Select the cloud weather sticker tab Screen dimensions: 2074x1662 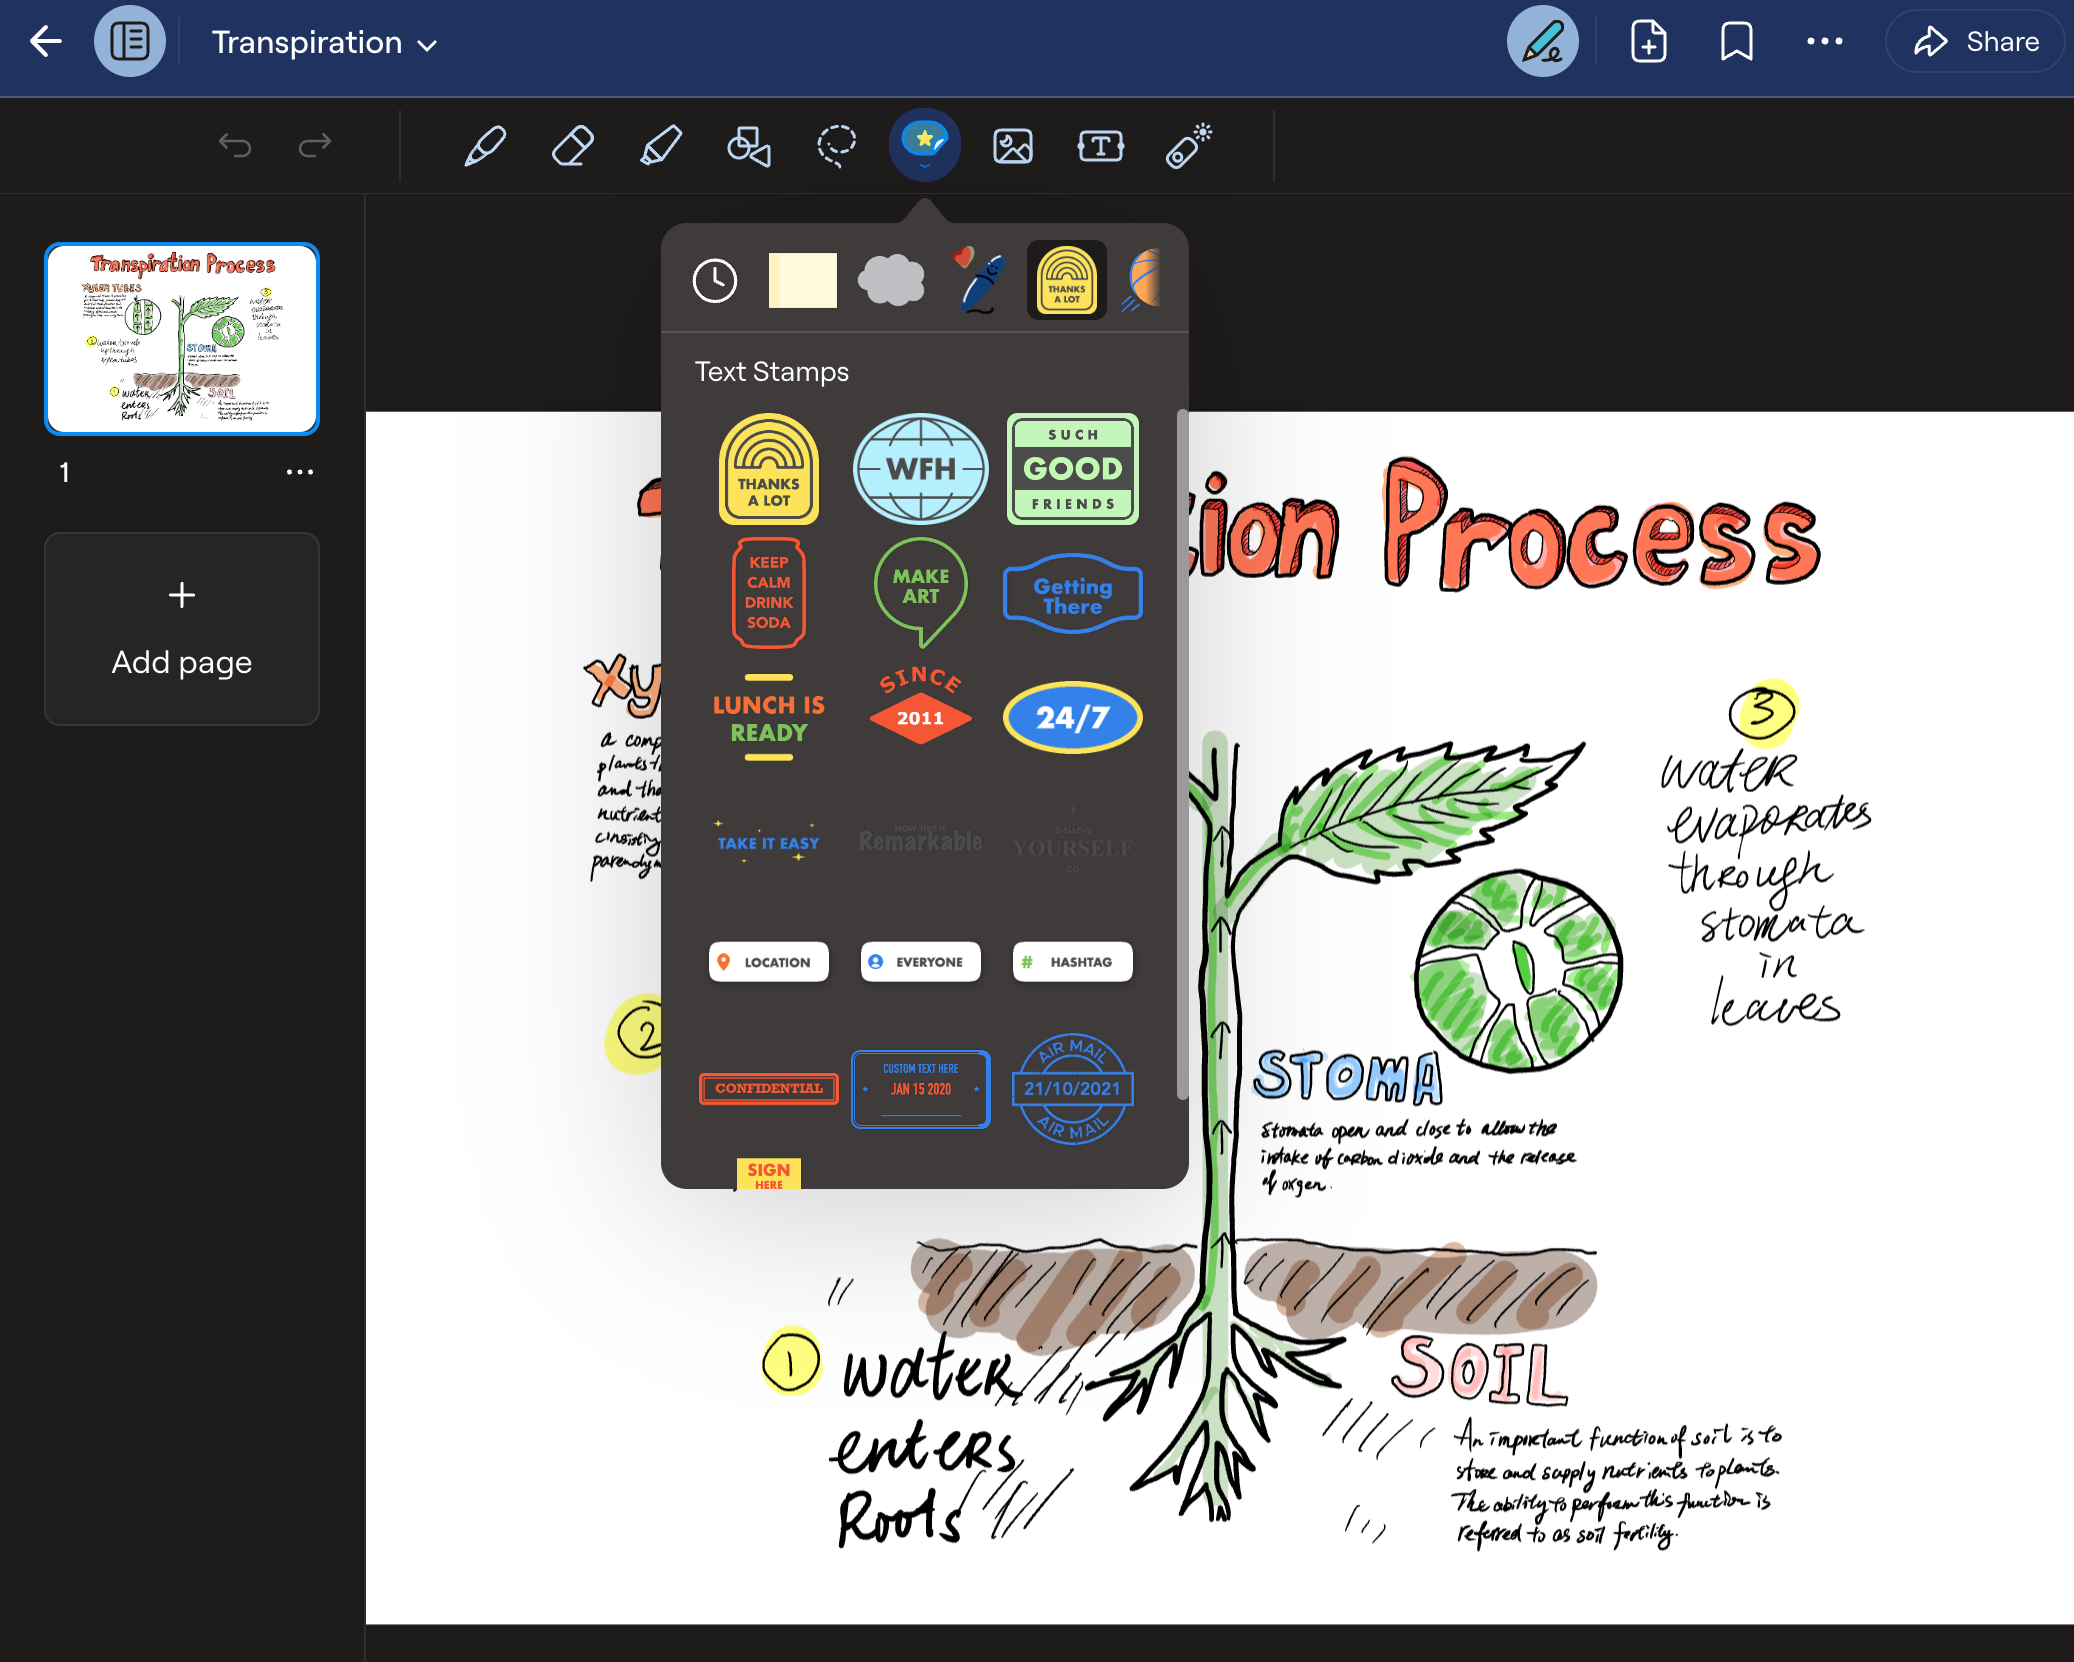tap(889, 280)
